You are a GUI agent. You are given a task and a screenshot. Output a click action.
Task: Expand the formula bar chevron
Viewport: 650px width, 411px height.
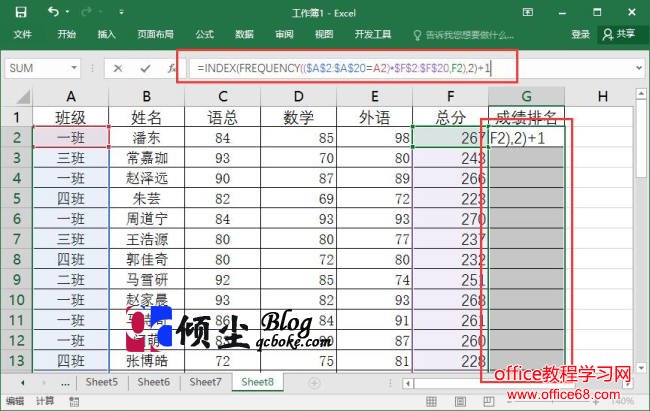click(x=639, y=68)
